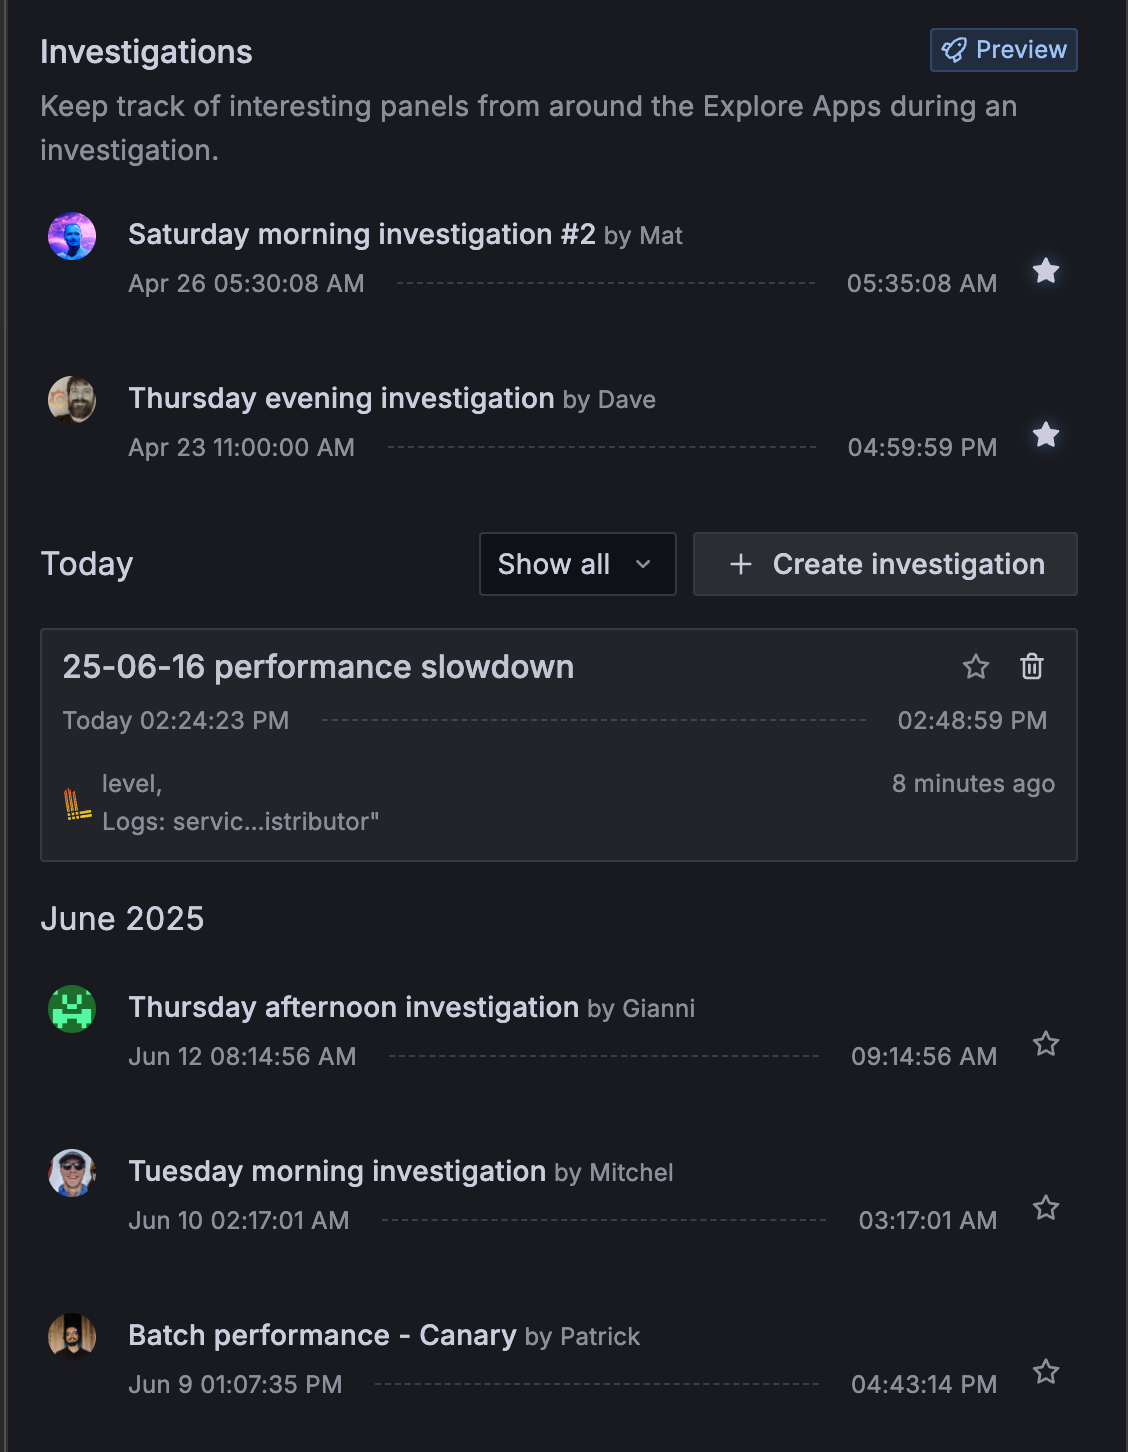Unstar Saturday morning investigation #2
Screen dimensions: 1128x1452
click(1046, 271)
